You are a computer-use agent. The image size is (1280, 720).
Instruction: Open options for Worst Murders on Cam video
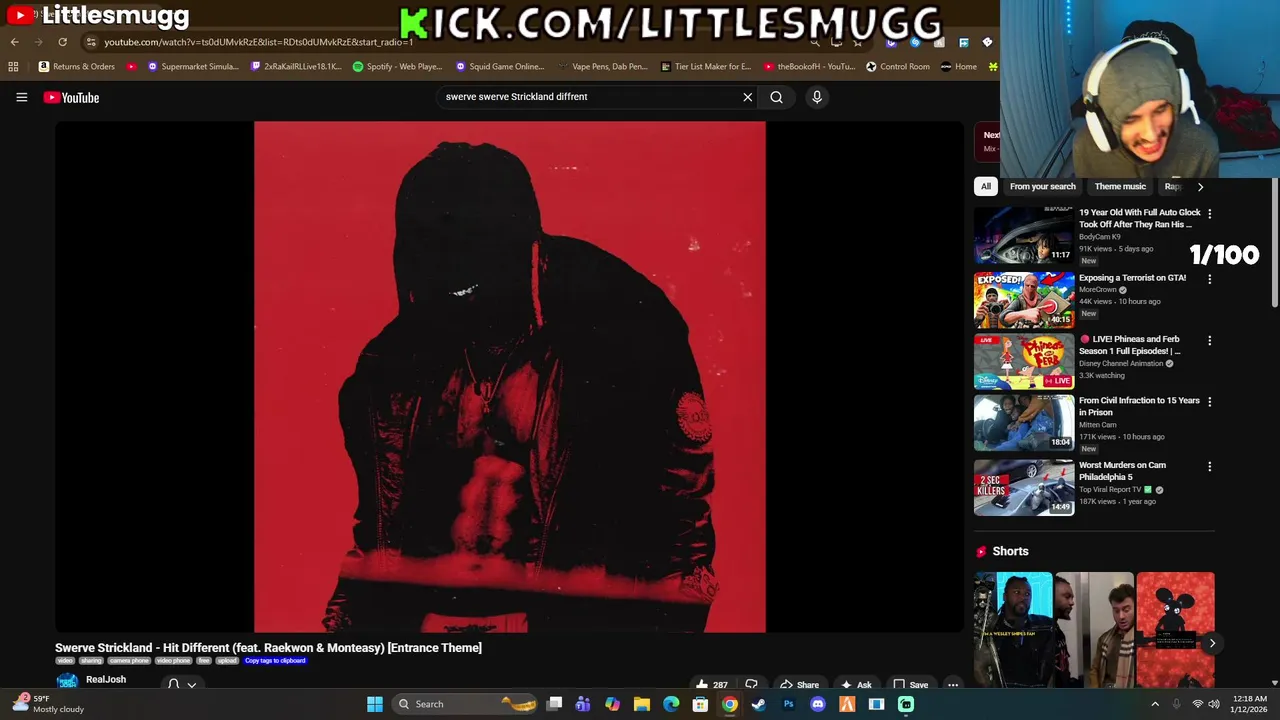coord(1209,467)
